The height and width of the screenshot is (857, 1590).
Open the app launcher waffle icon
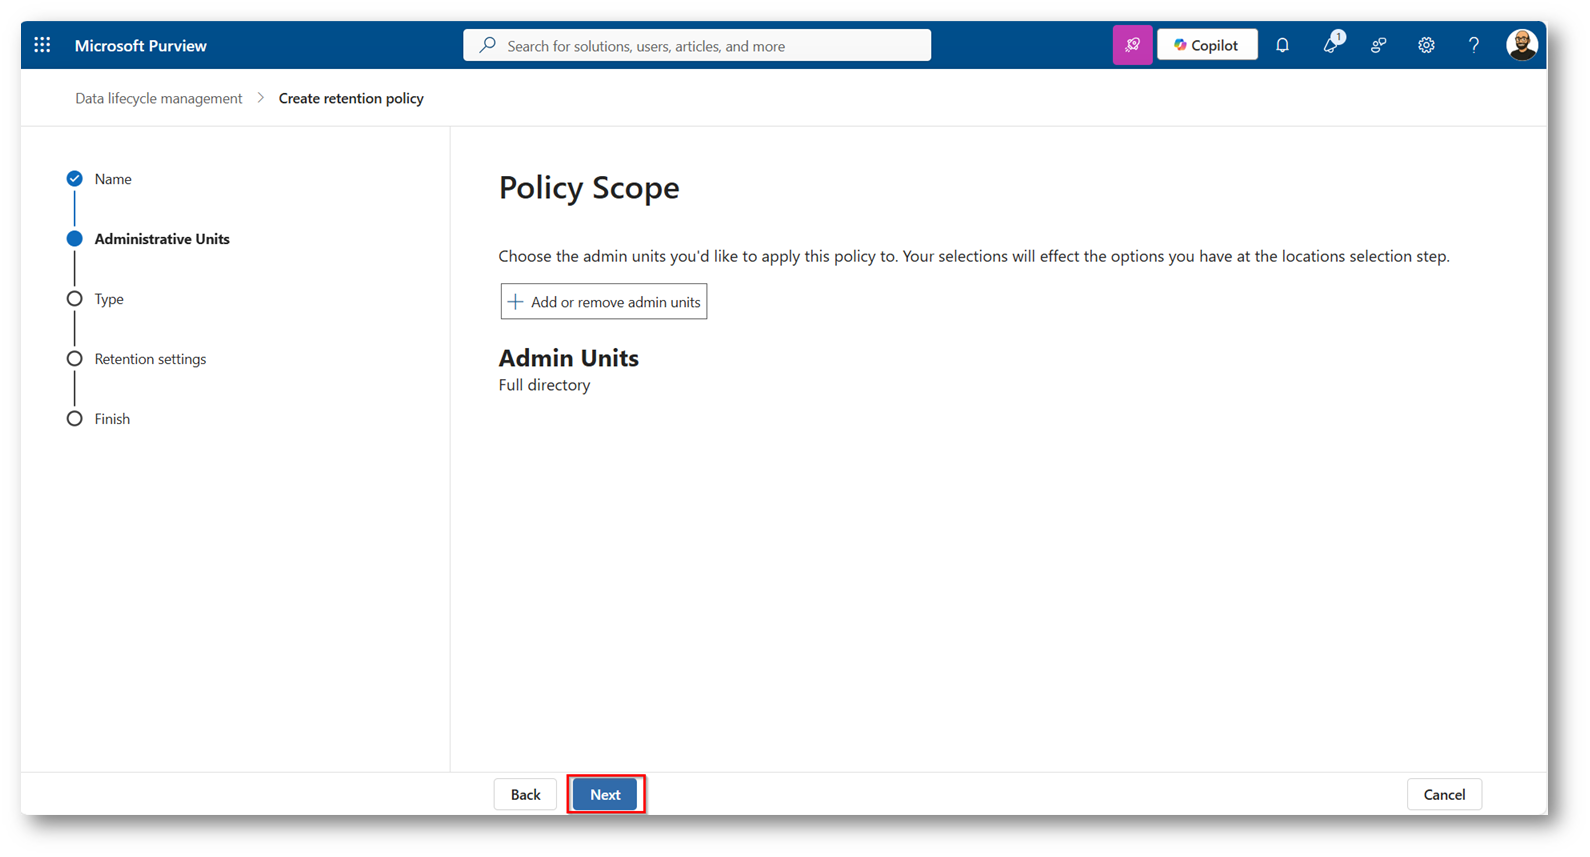pyautogui.click(x=42, y=45)
